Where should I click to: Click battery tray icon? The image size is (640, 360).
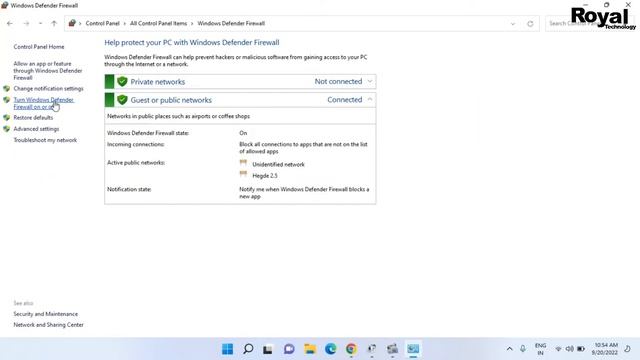(x=581, y=349)
